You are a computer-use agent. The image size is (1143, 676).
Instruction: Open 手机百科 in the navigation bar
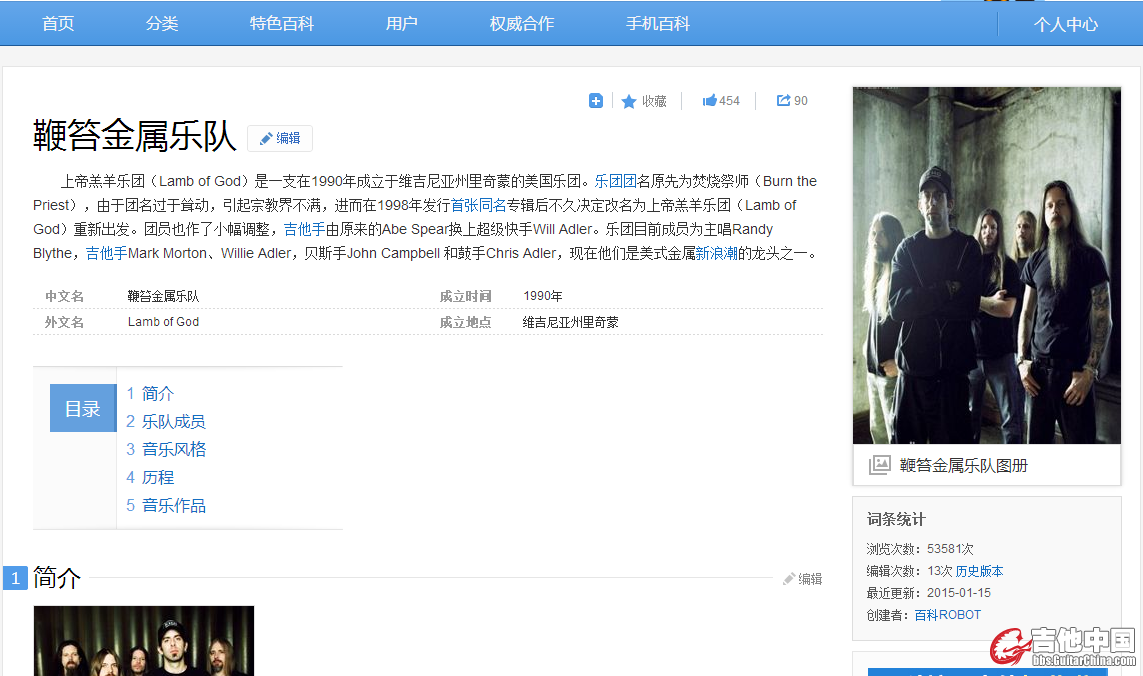[x=658, y=24]
